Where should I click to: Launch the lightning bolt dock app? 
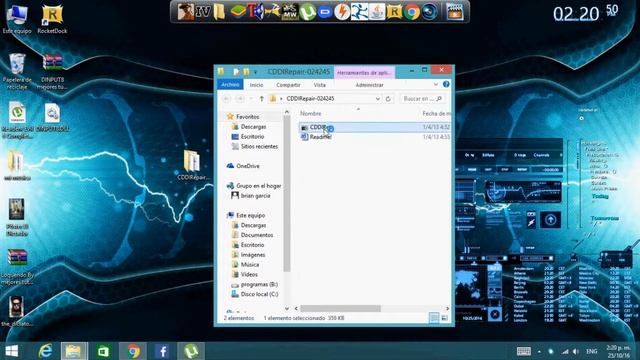[342, 12]
